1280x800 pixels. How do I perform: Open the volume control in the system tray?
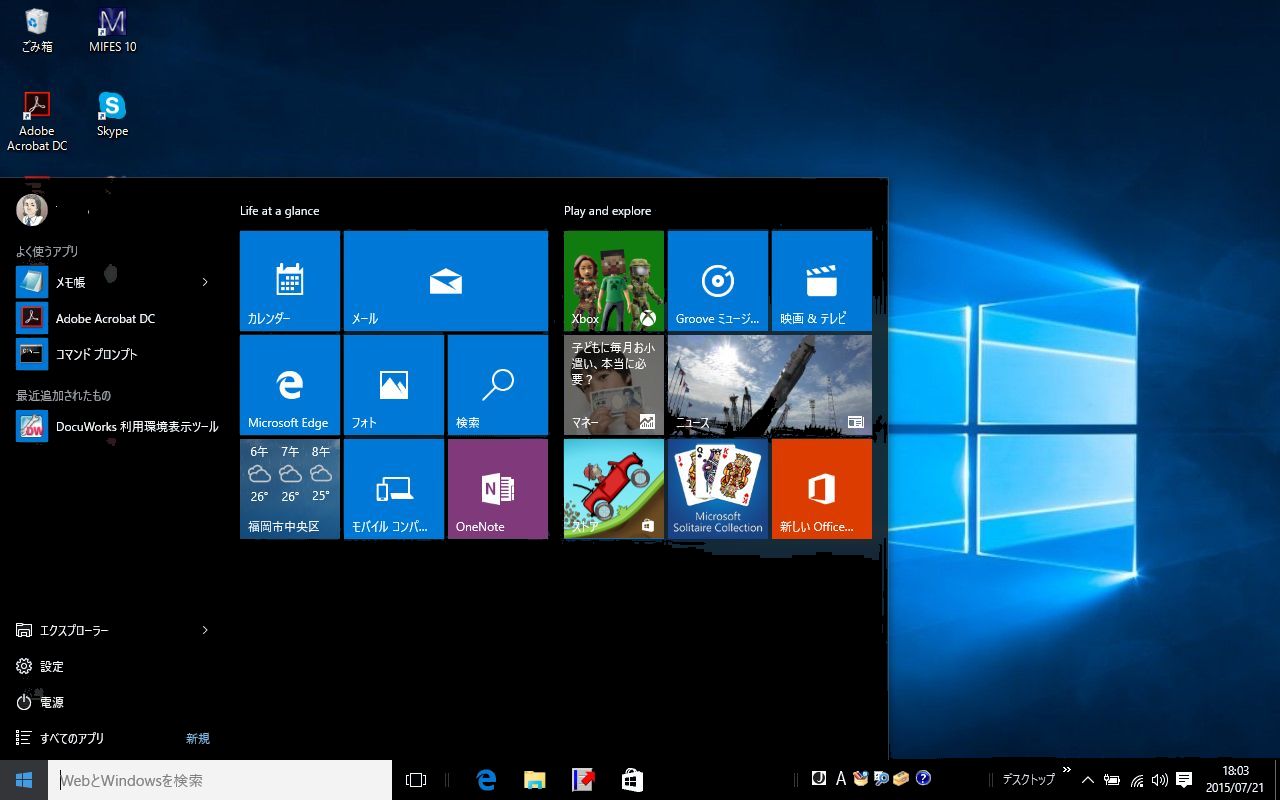(1159, 780)
